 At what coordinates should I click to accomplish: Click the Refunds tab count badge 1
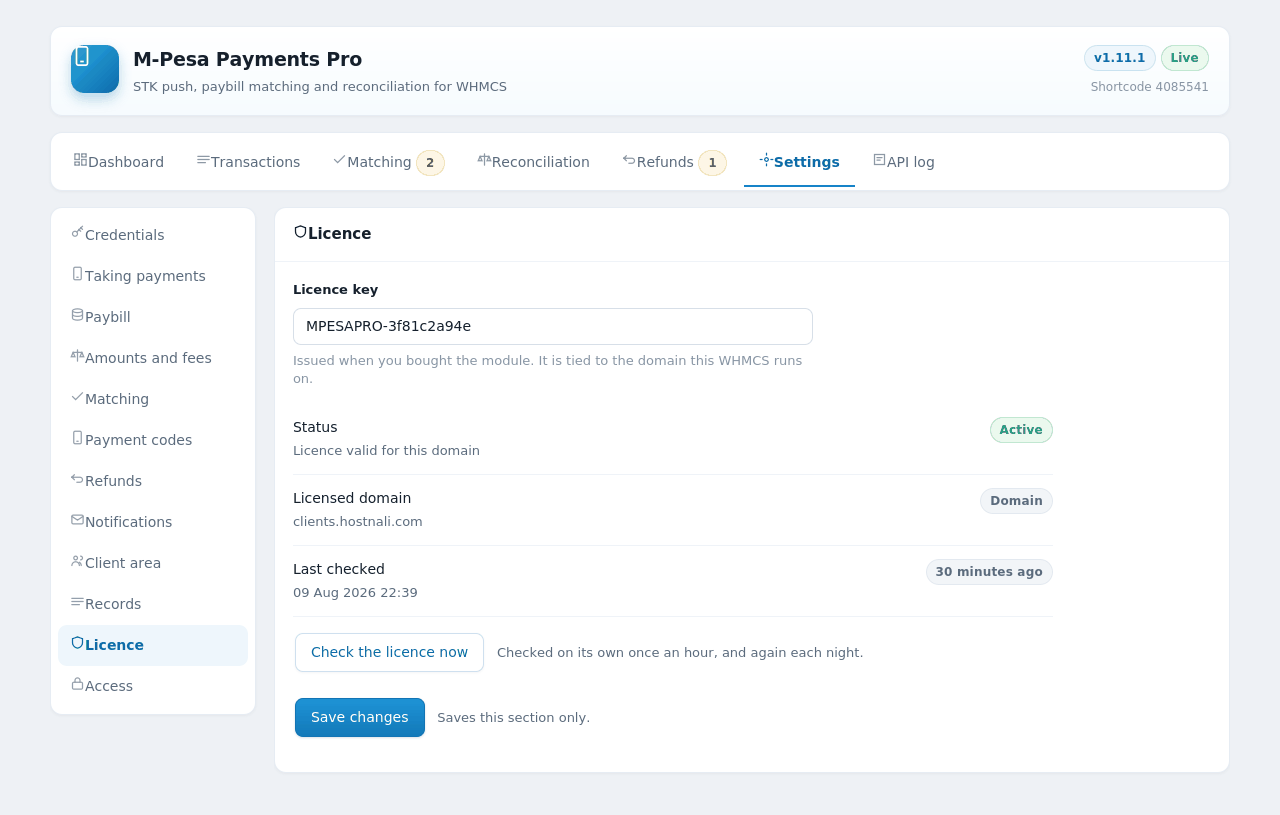coord(712,163)
